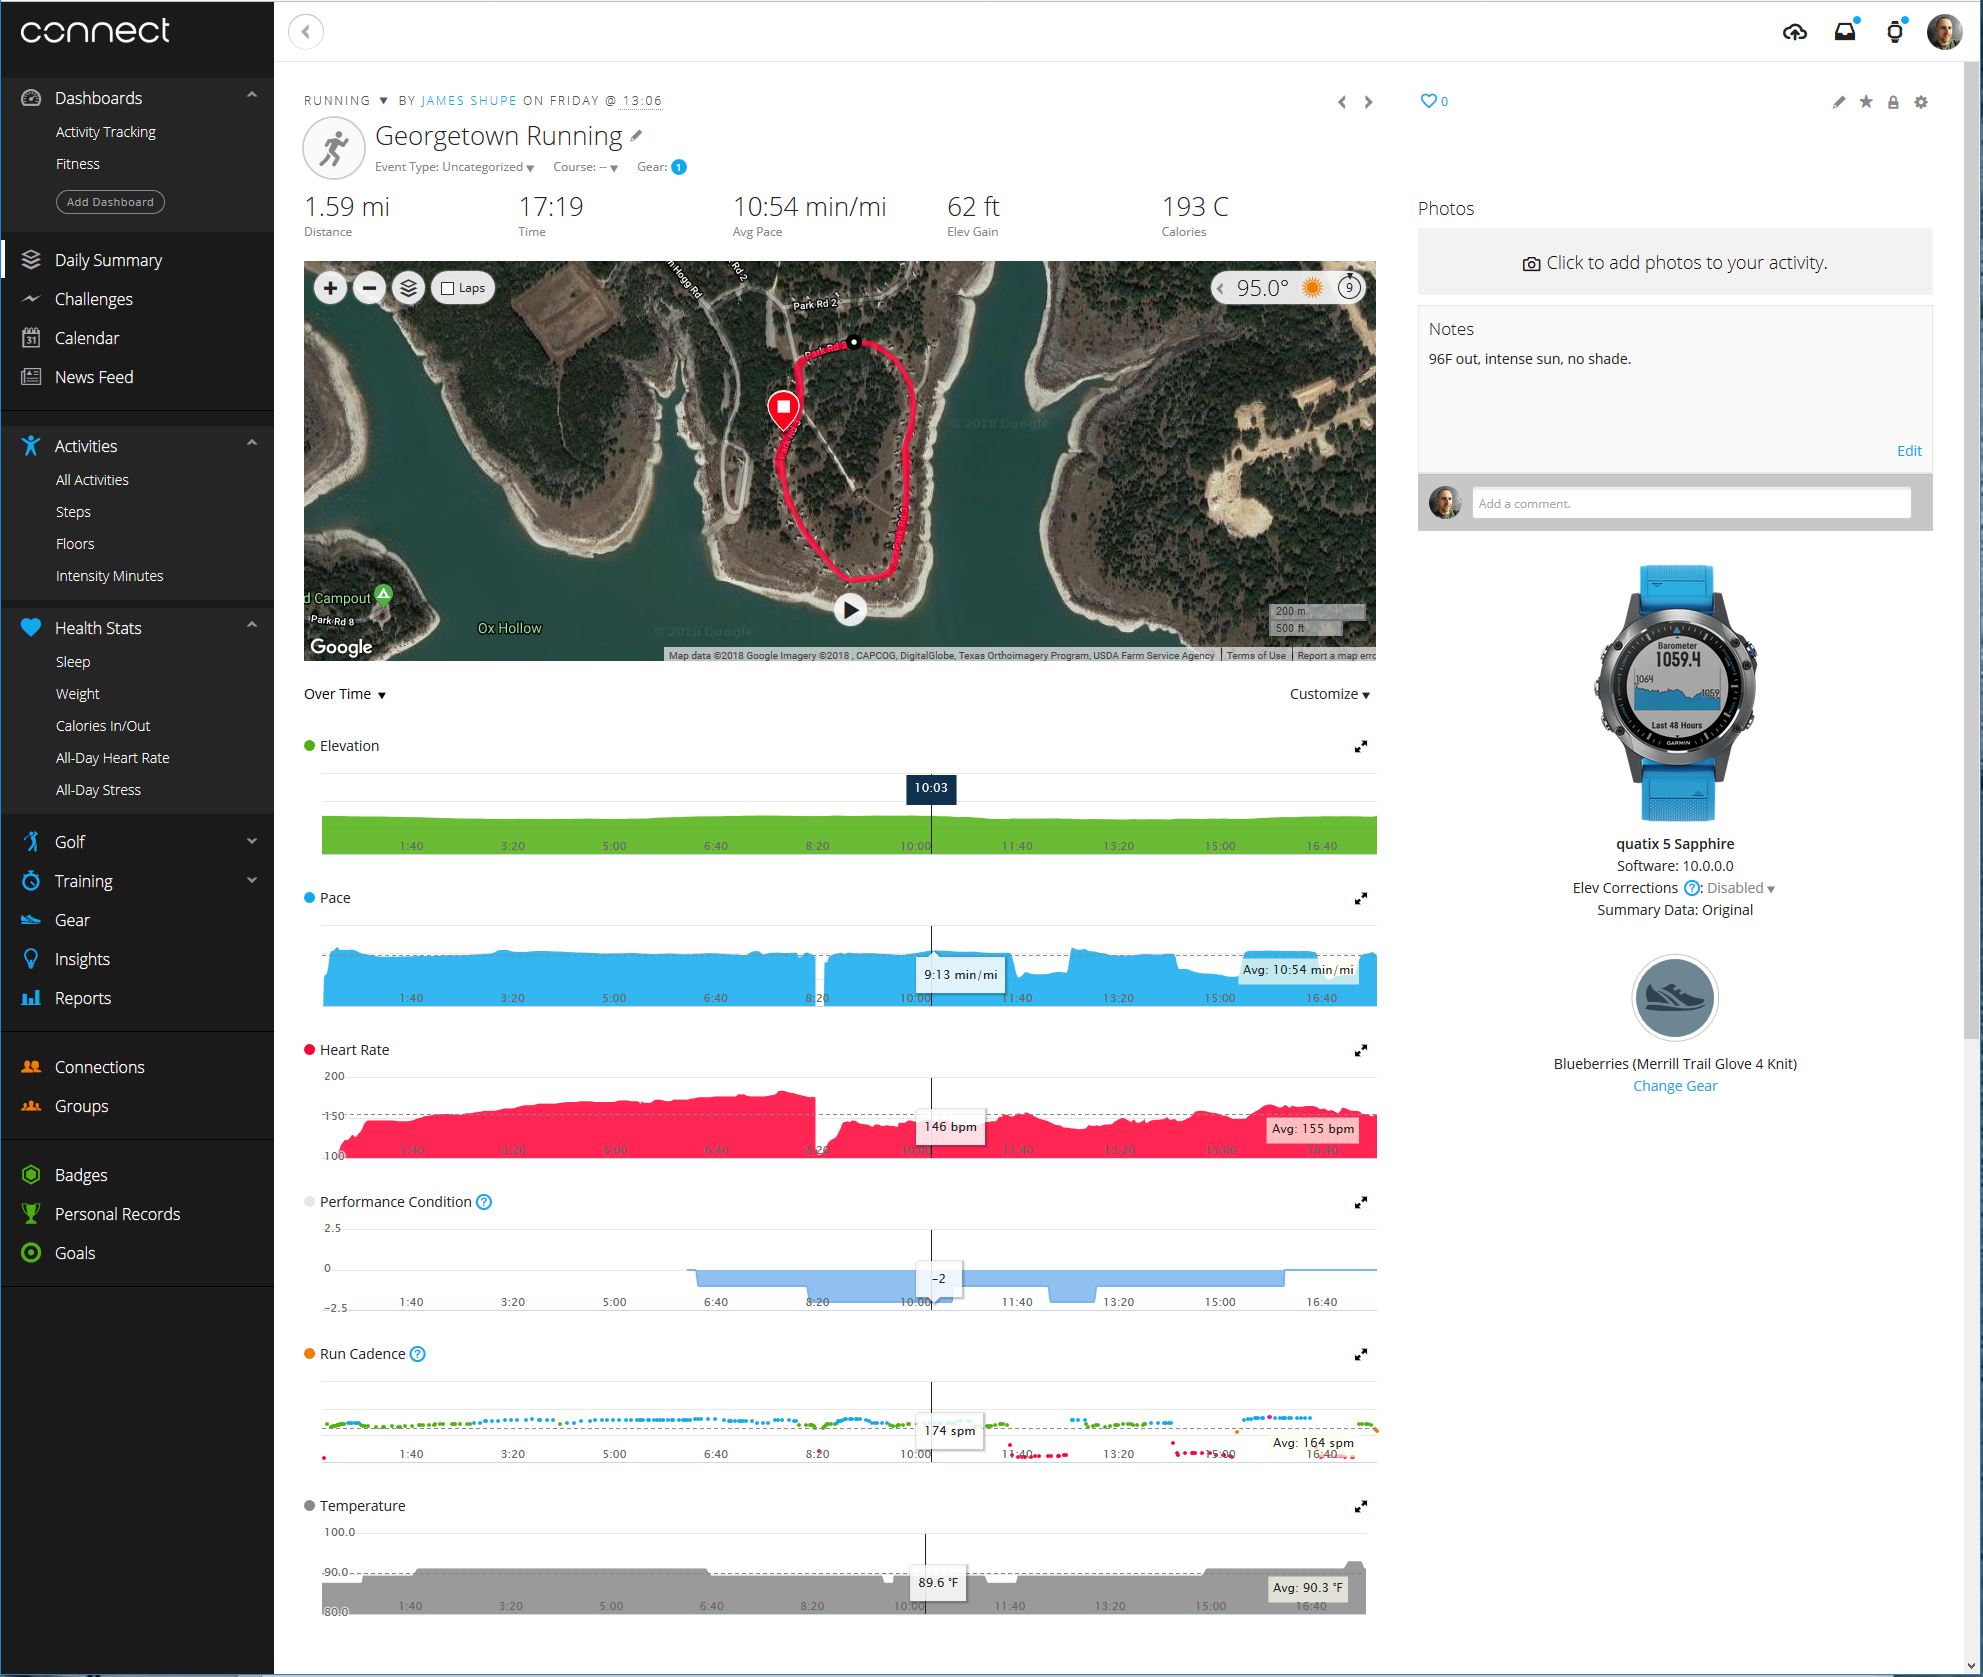
Task: Expand the Heart Rate chart
Action: 1361,1050
